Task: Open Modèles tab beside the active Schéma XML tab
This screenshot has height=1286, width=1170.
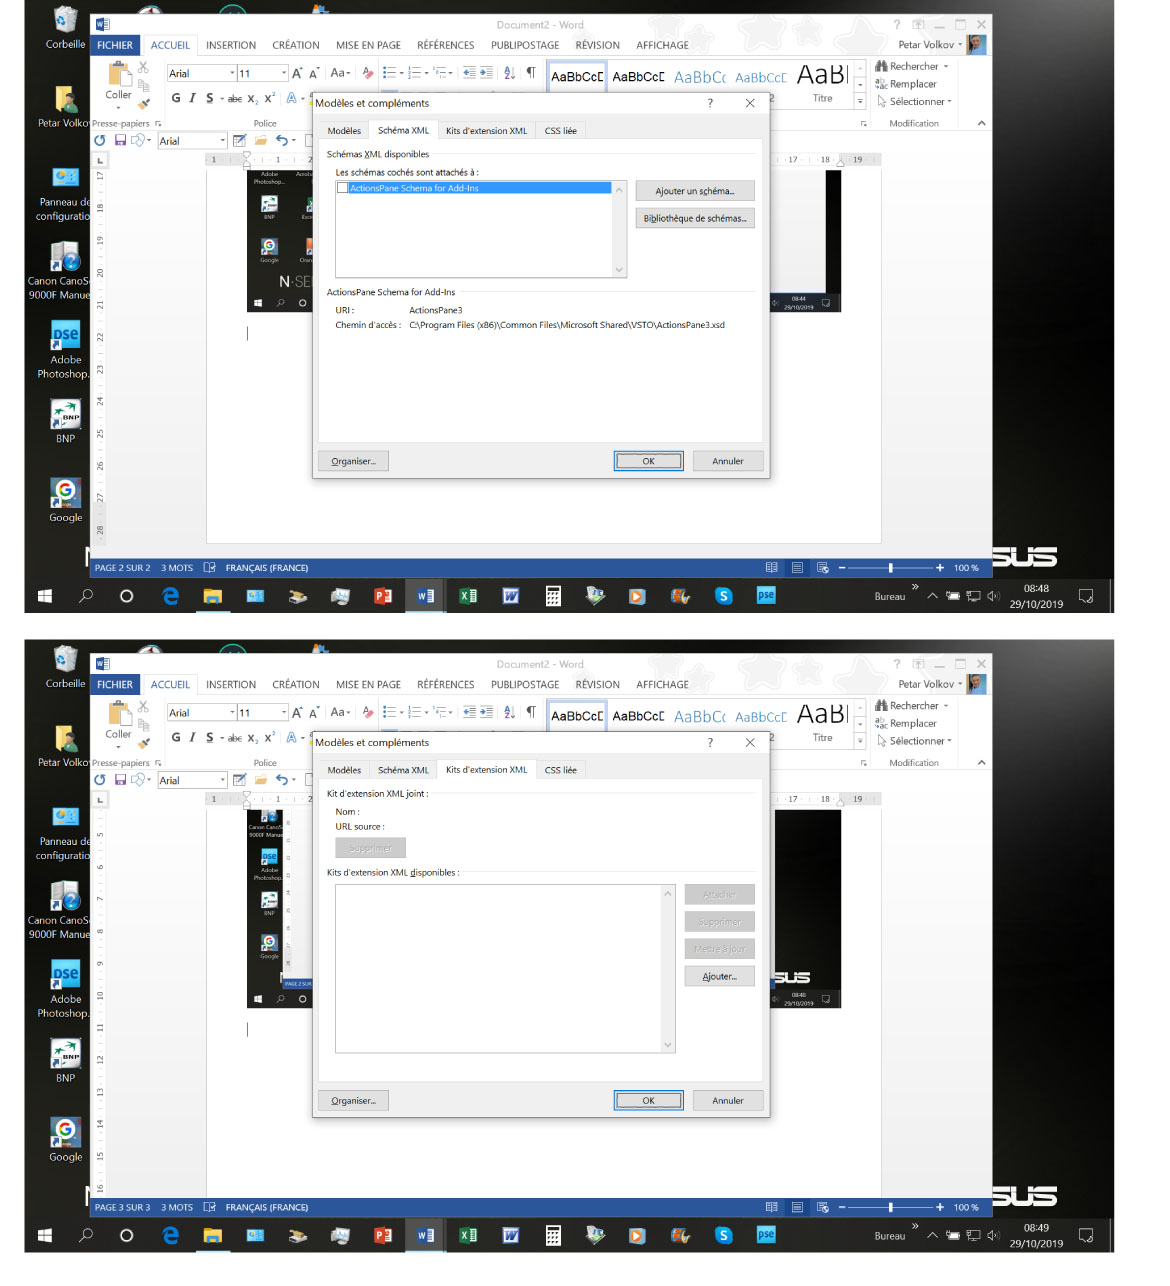Action: pyautogui.click(x=344, y=131)
